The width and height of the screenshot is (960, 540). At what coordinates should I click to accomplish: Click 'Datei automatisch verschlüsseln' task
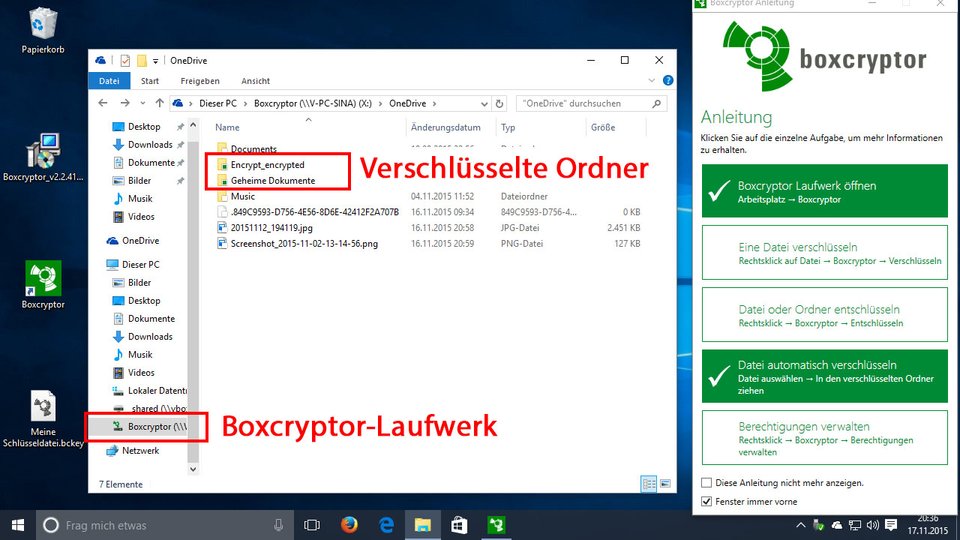(x=825, y=377)
